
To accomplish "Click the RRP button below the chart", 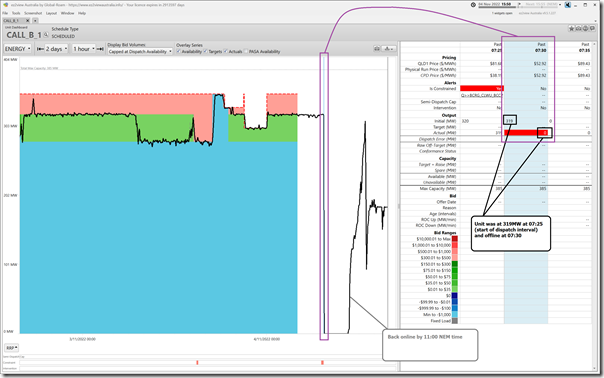I will 12,348.
